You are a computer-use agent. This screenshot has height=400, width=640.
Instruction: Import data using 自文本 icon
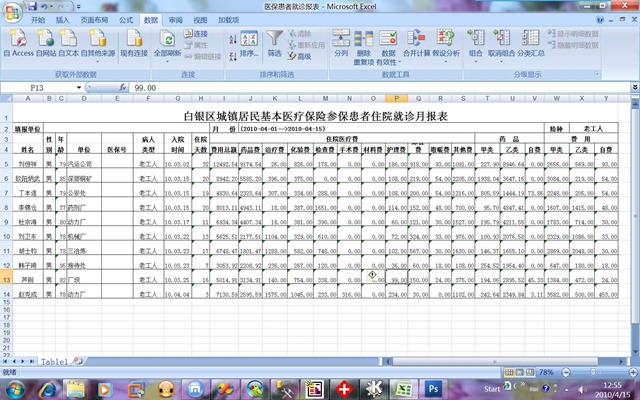pyautogui.click(x=68, y=41)
